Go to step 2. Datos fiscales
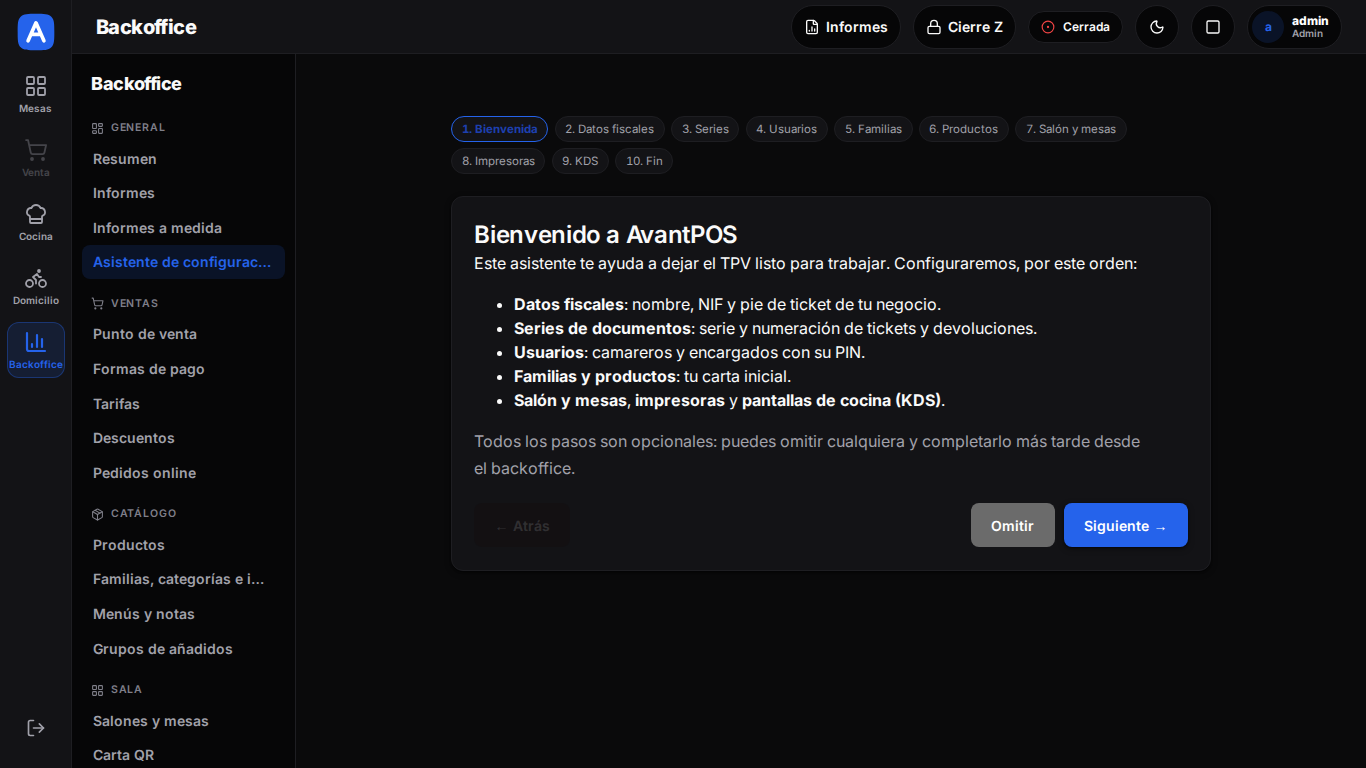Image resolution: width=1366 pixels, height=768 pixels. point(609,129)
